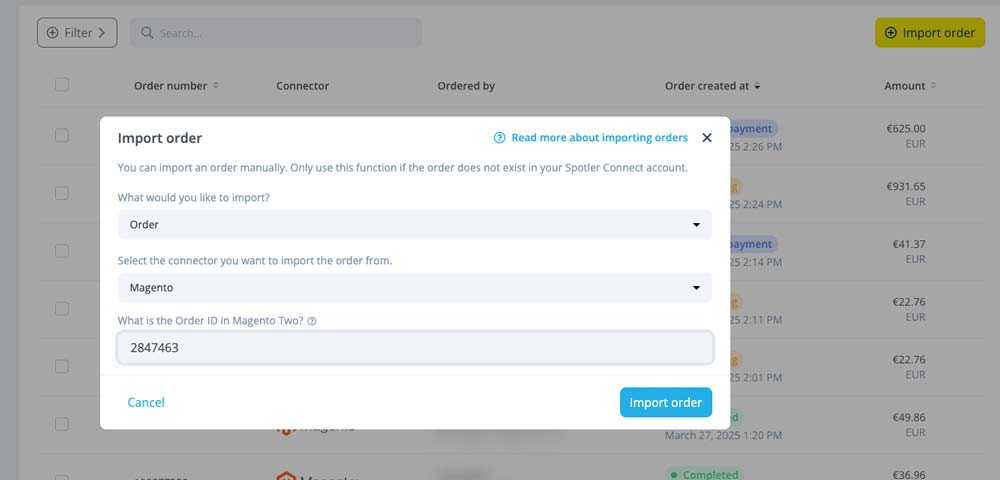Check the checkbox for the €625.00 order row

pyautogui.click(x=62, y=135)
